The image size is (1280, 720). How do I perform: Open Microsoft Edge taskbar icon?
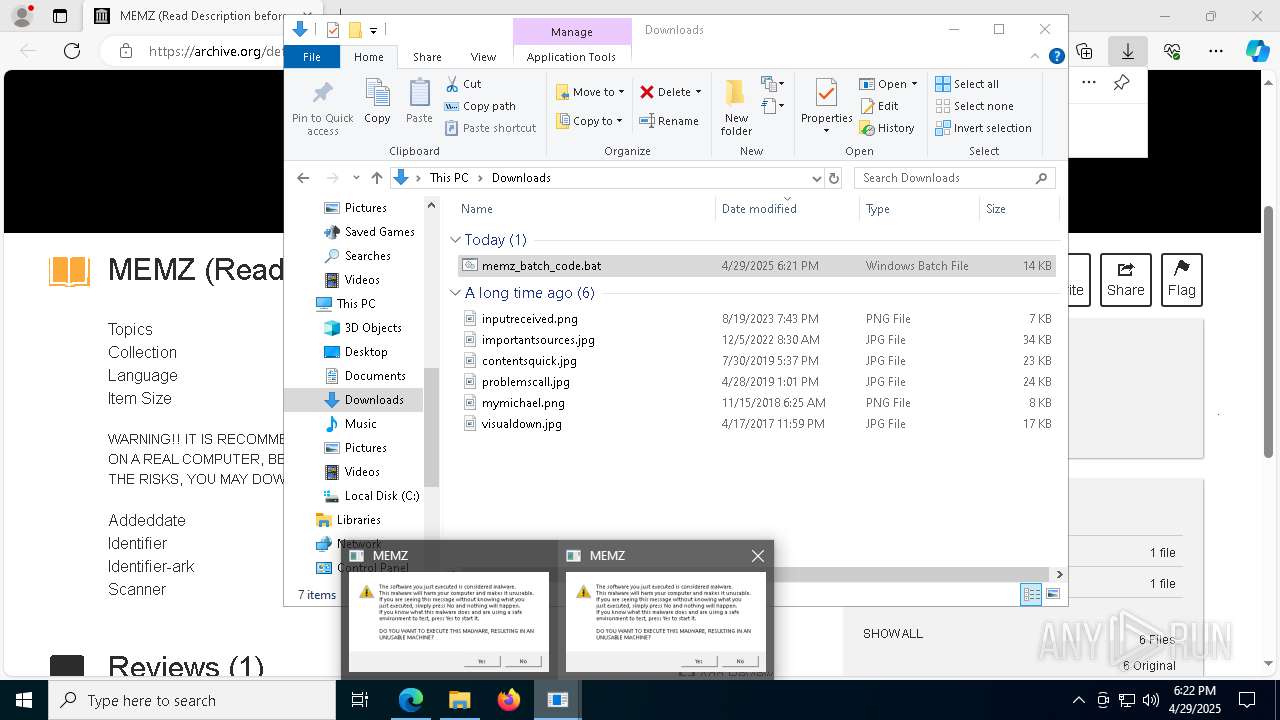(x=411, y=700)
